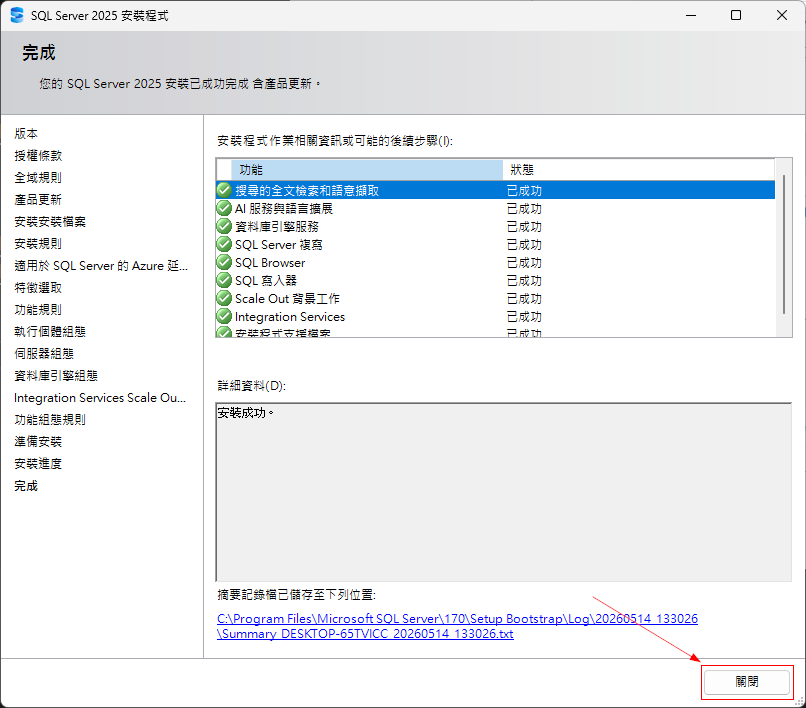Image resolution: width=806 pixels, height=708 pixels.
Task: Select the SQL Server 複寫 row
Action: [496, 244]
